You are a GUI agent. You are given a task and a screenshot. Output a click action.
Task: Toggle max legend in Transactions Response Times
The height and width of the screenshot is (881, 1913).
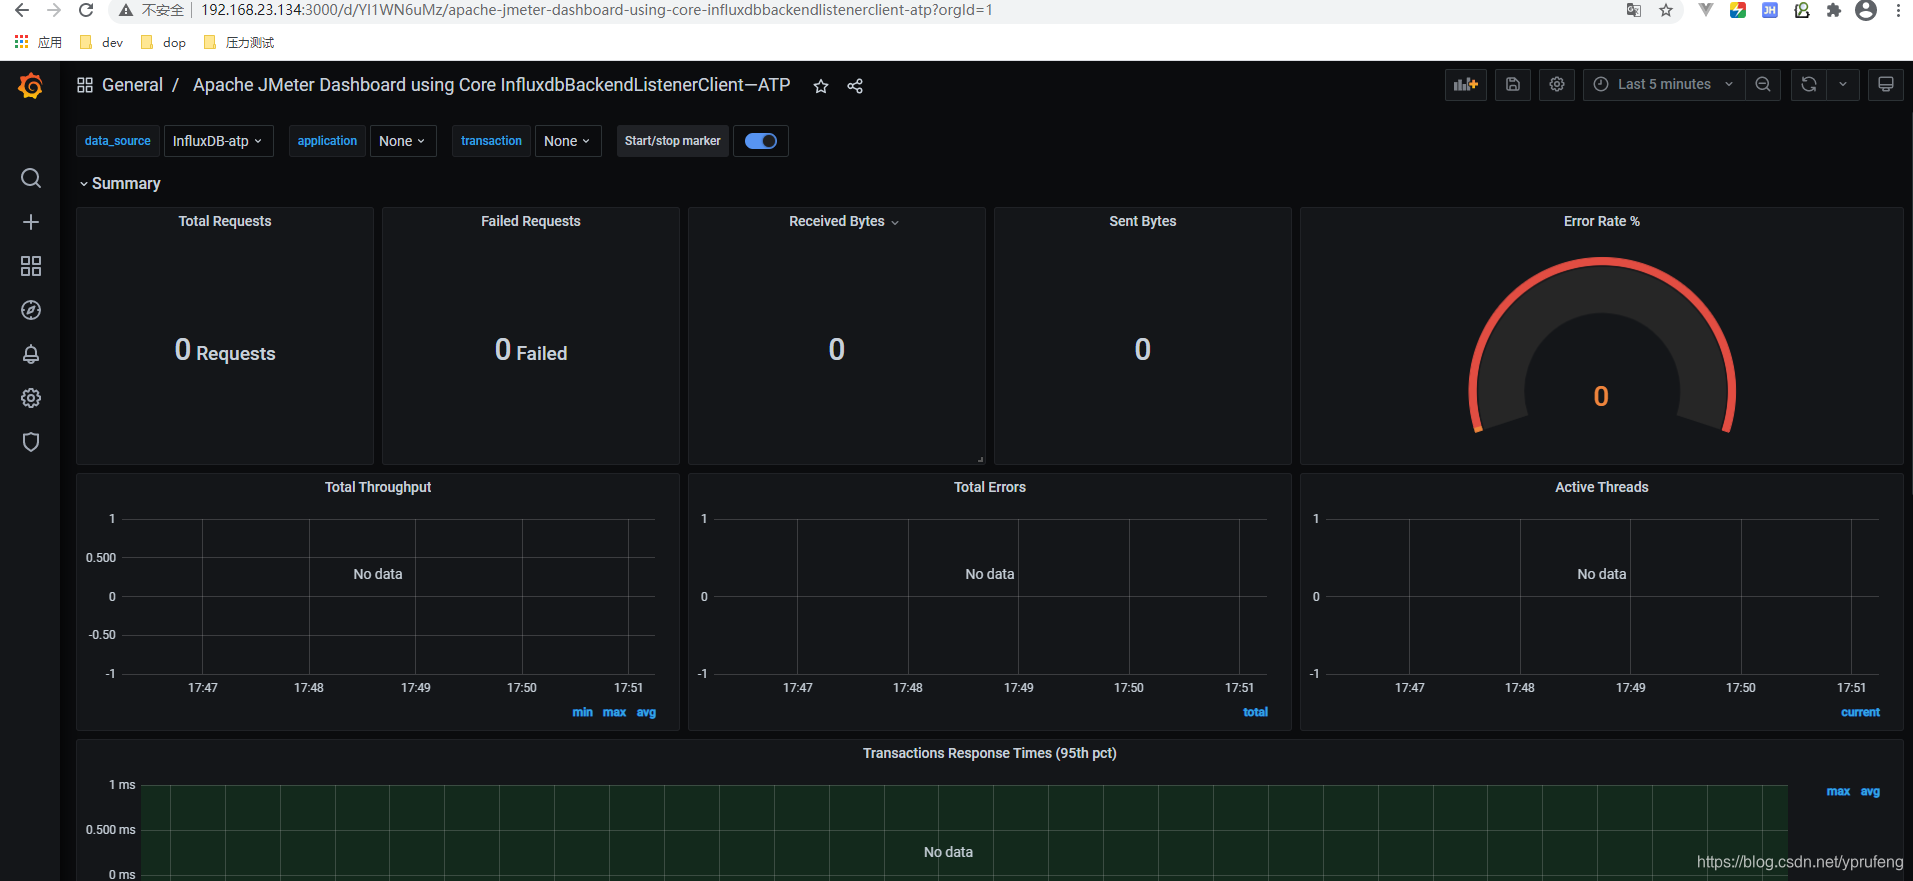1838,791
